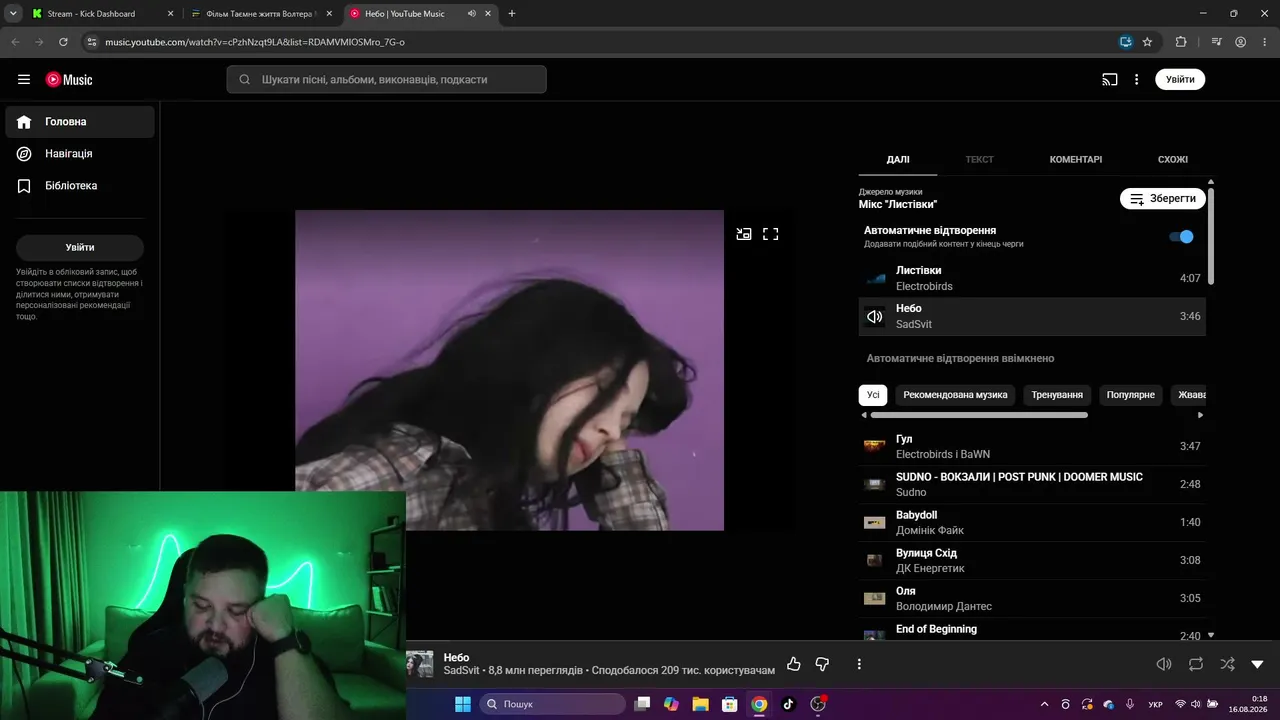Open browser media controls icon
This screenshot has width=1280, height=720.
pyautogui.click(x=1216, y=42)
